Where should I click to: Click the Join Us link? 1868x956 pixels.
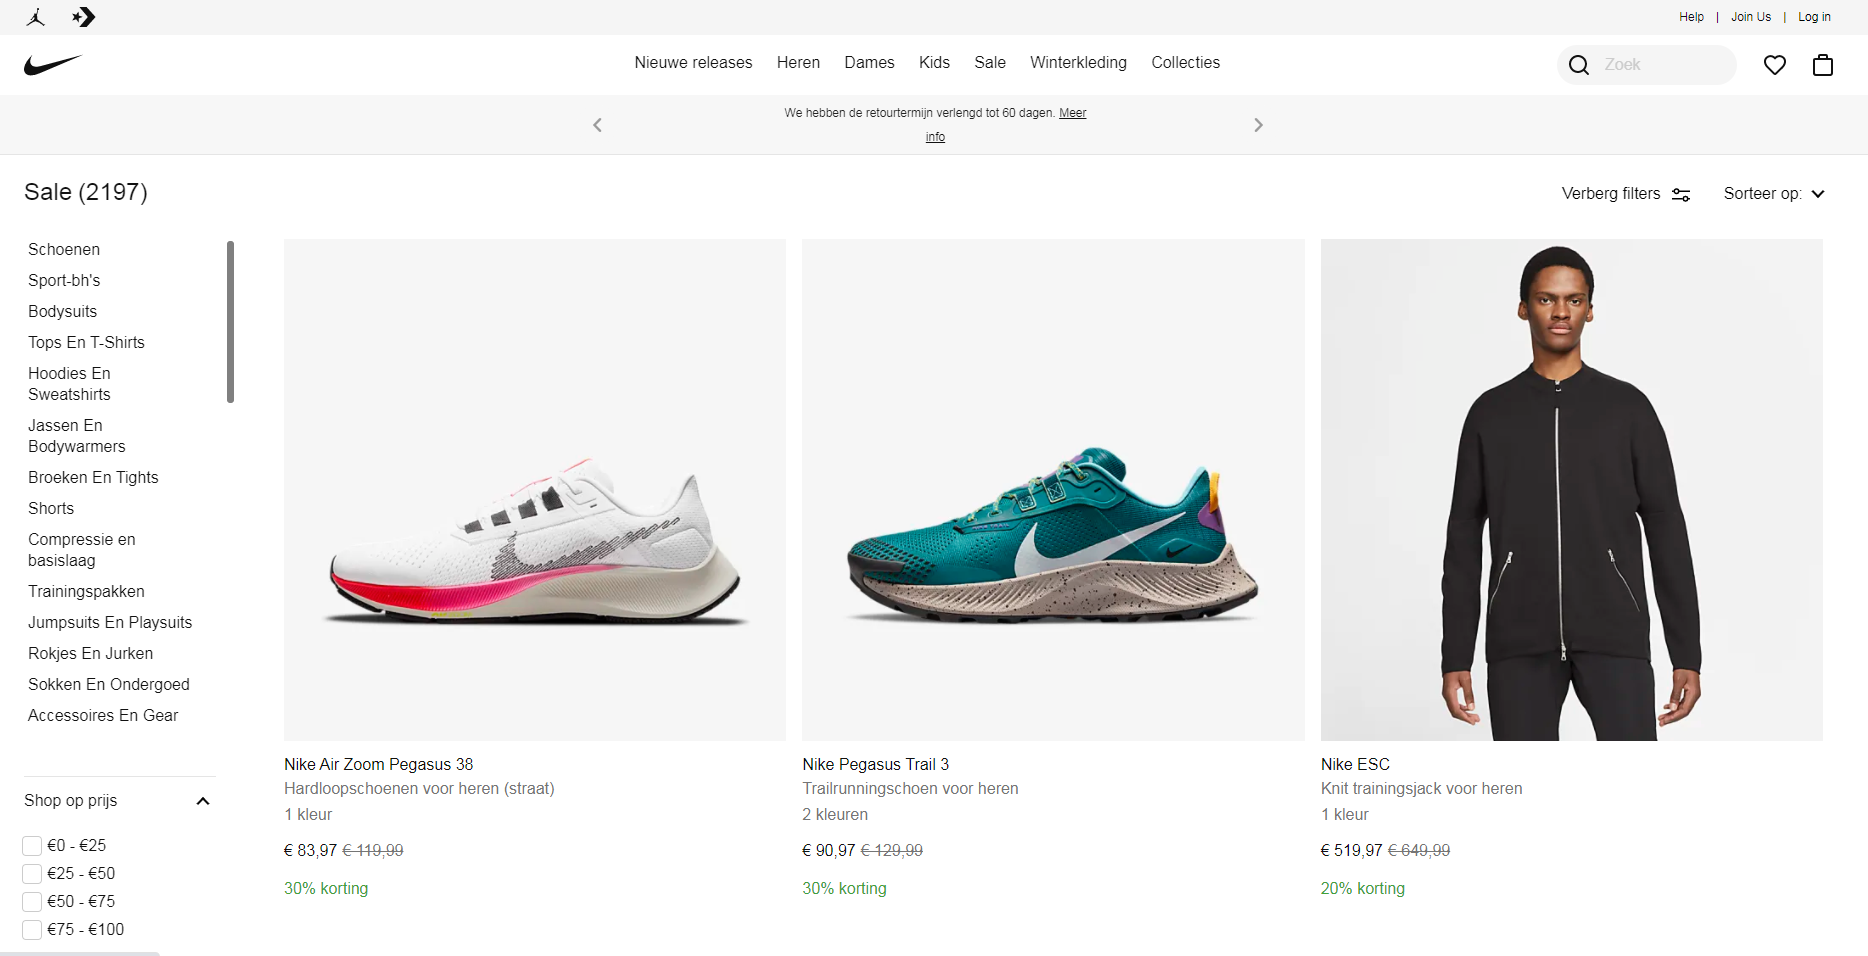1751,17
